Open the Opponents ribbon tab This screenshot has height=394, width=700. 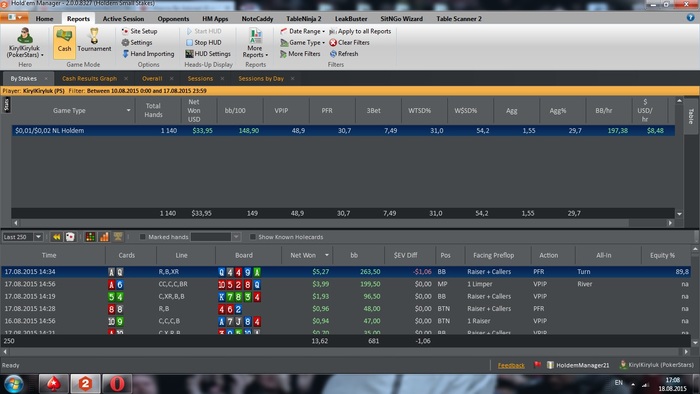[173, 19]
